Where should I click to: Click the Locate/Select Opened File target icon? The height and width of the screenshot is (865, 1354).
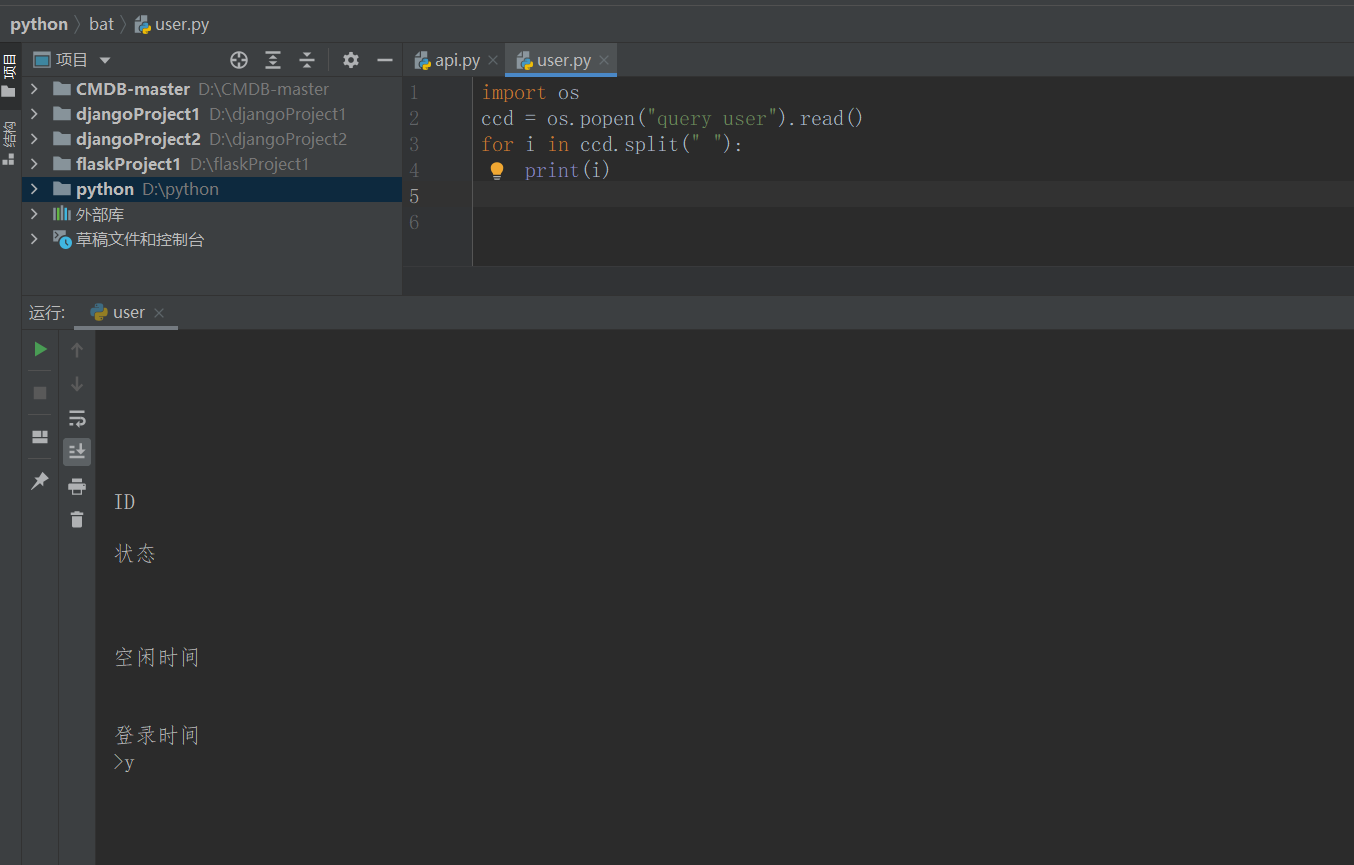238,60
